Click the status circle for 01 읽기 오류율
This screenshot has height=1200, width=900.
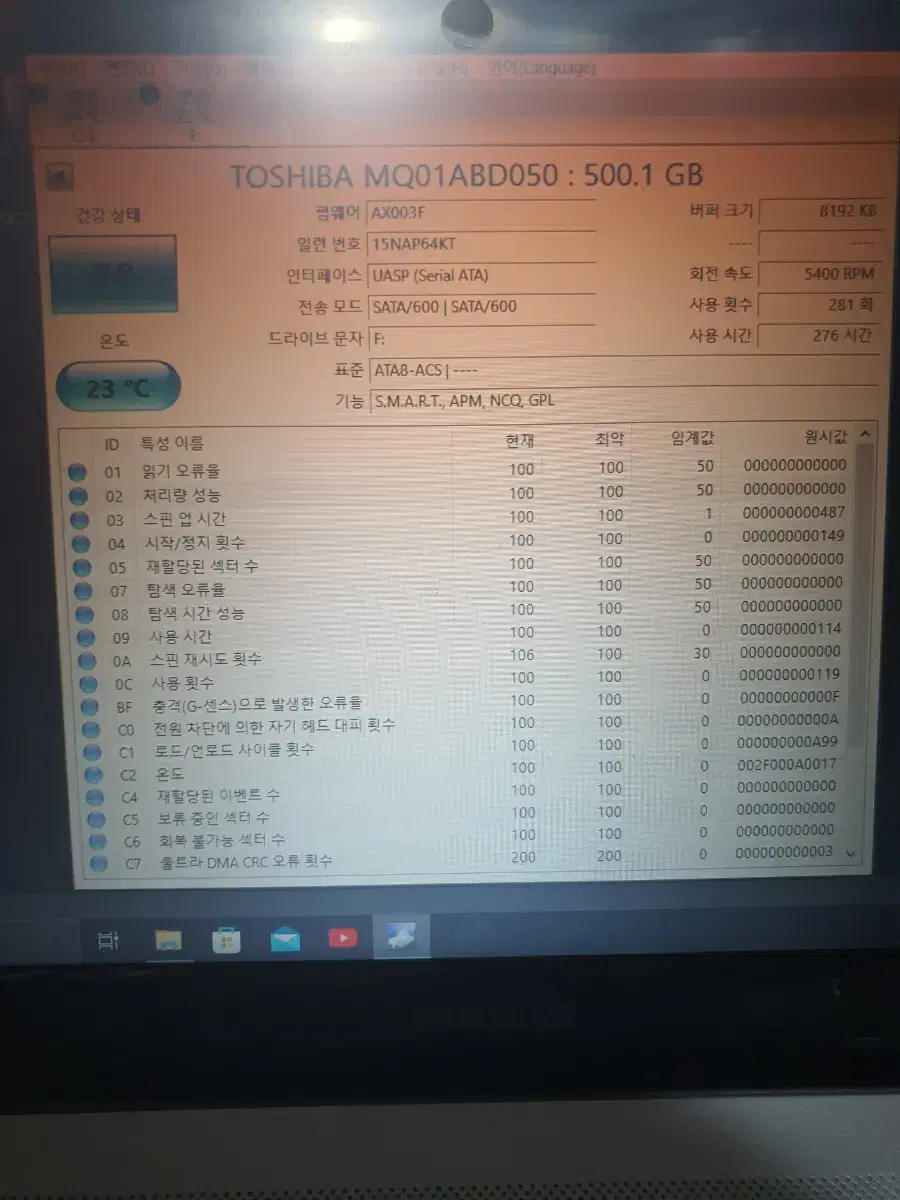tap(78, 472)
